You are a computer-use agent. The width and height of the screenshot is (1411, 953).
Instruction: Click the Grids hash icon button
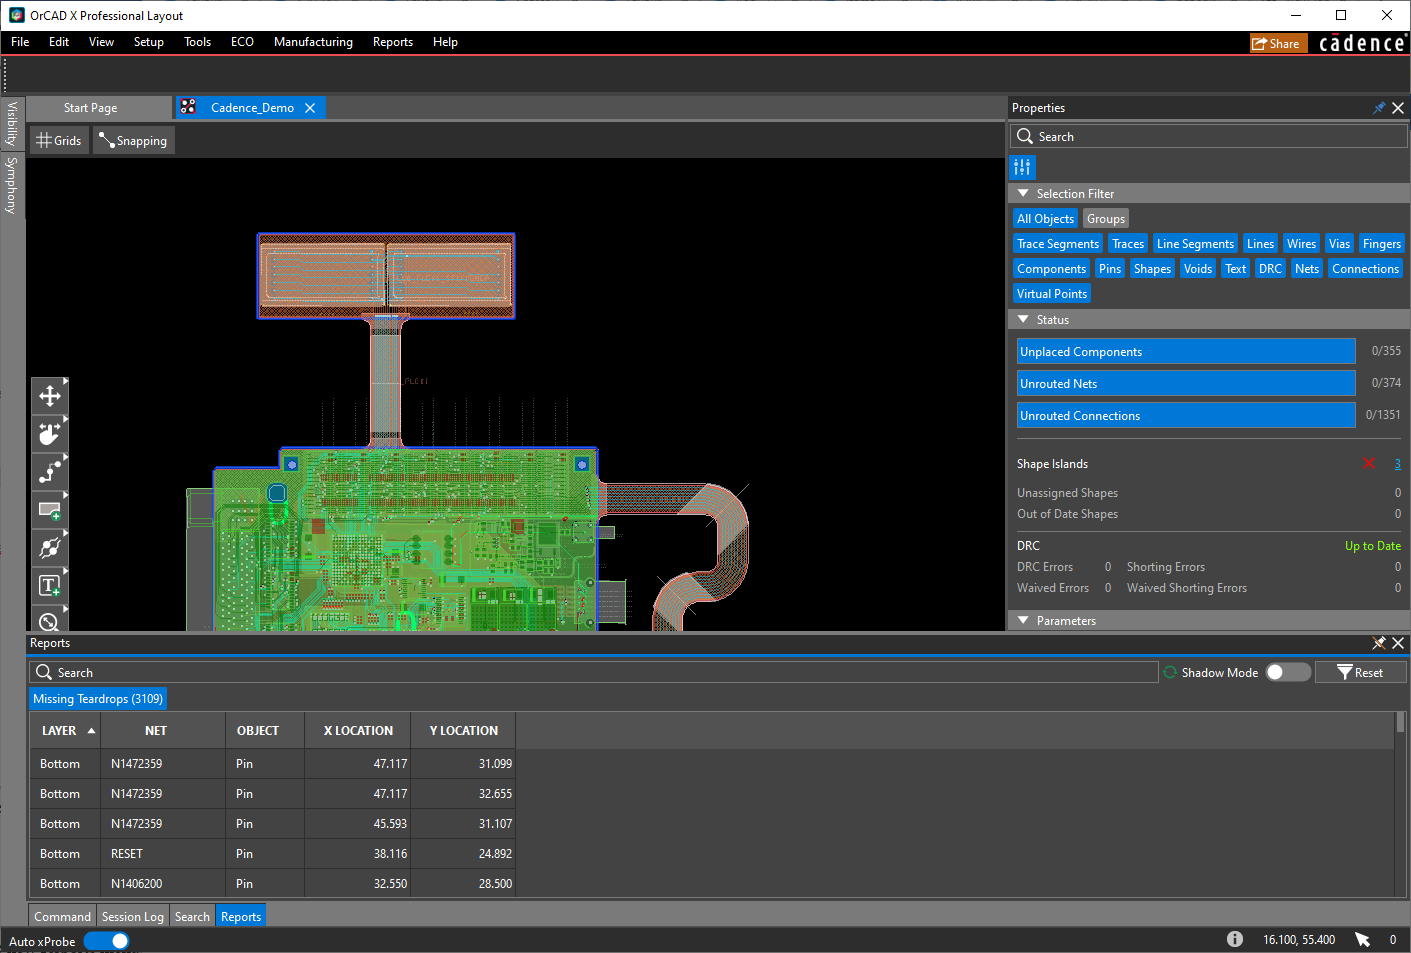pyautogui.click(x=59, y=141)
